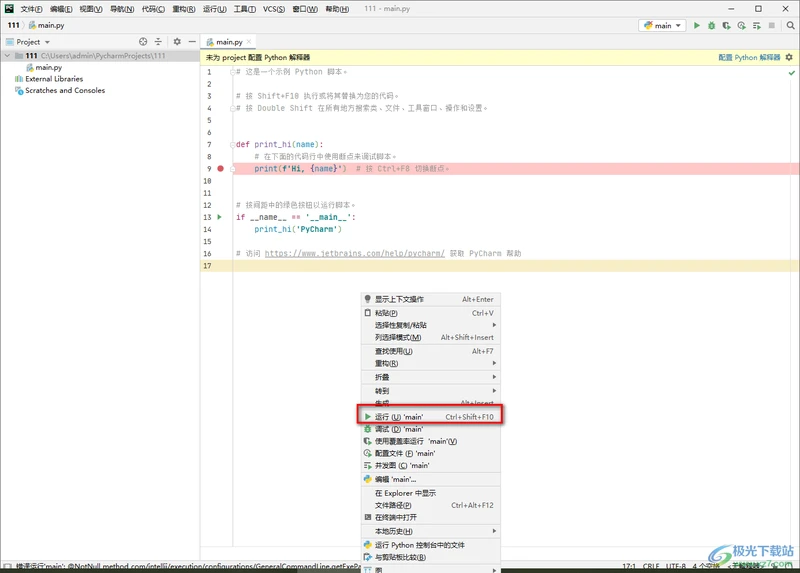
Task: Choose 配置文件(E) 'main' menu item
Action: pyautogui.click(x=431, y=454)
